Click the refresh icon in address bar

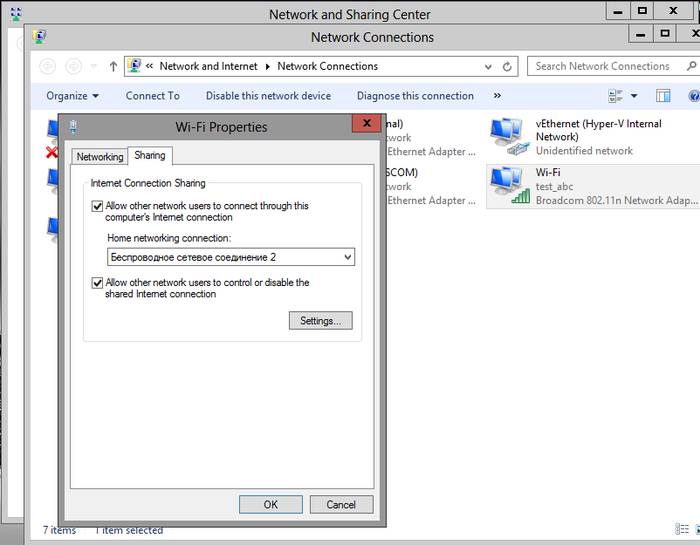[508, 67]
